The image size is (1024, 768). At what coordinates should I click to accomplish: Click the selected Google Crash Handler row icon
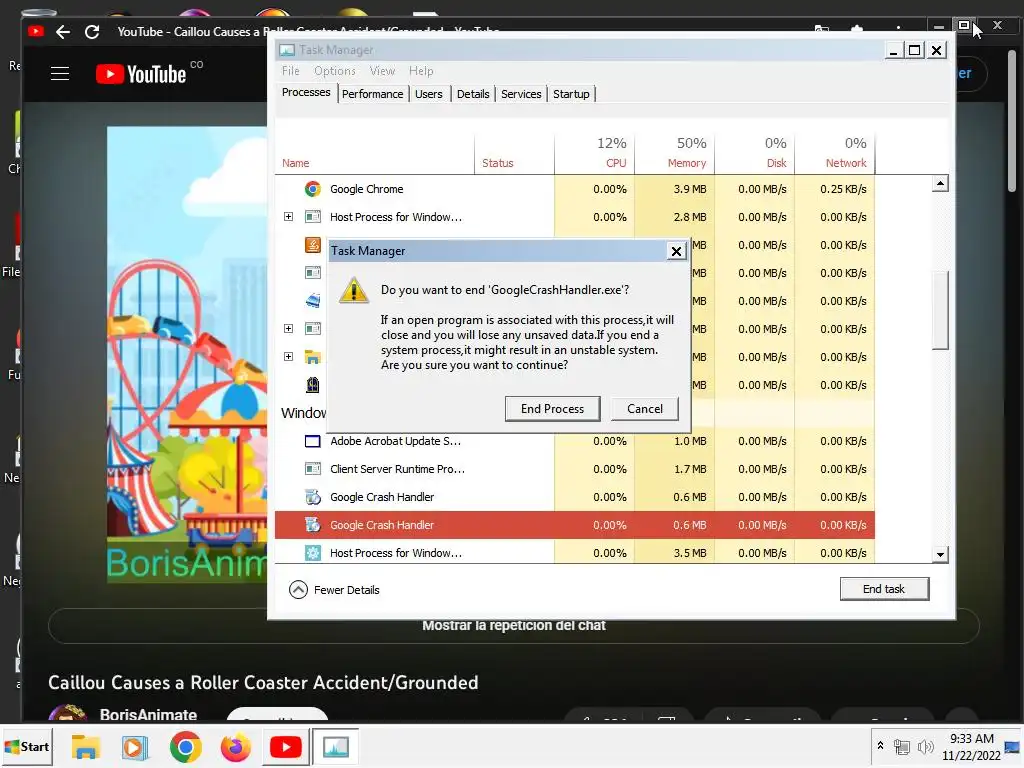pyautogui.click(x=313, y=524)
